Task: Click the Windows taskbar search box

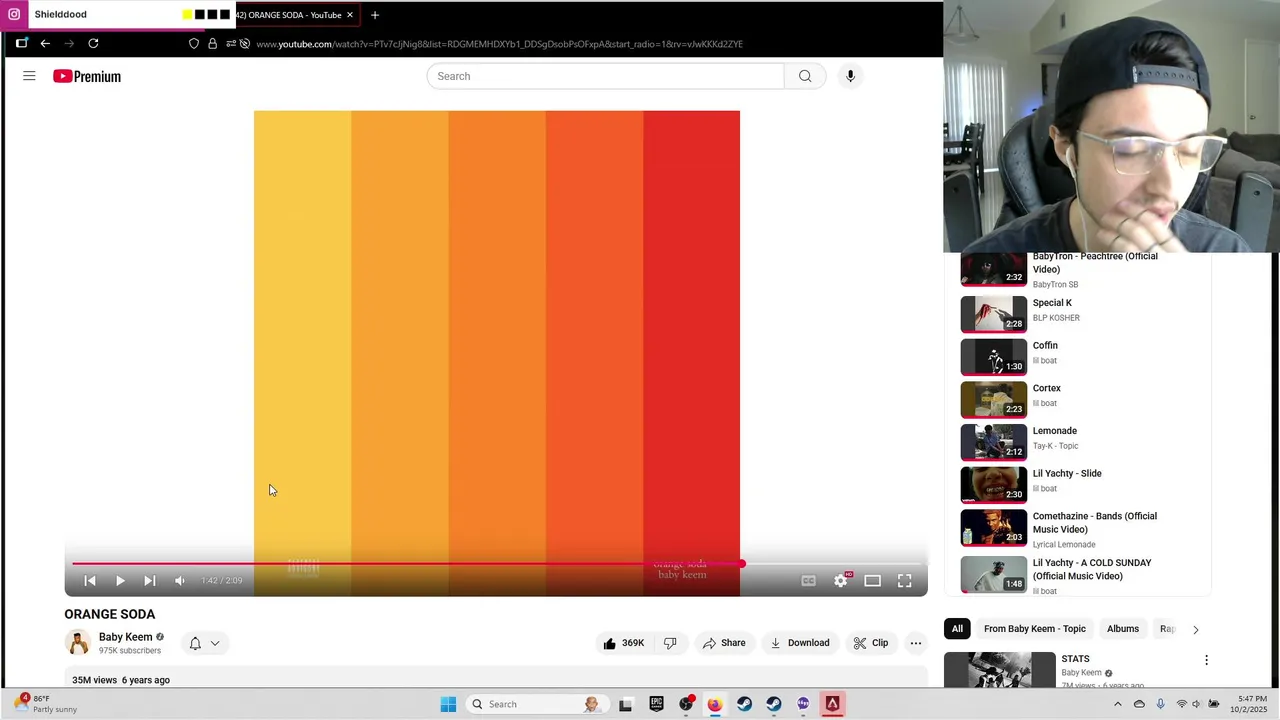Action: (x=536, y=704)
